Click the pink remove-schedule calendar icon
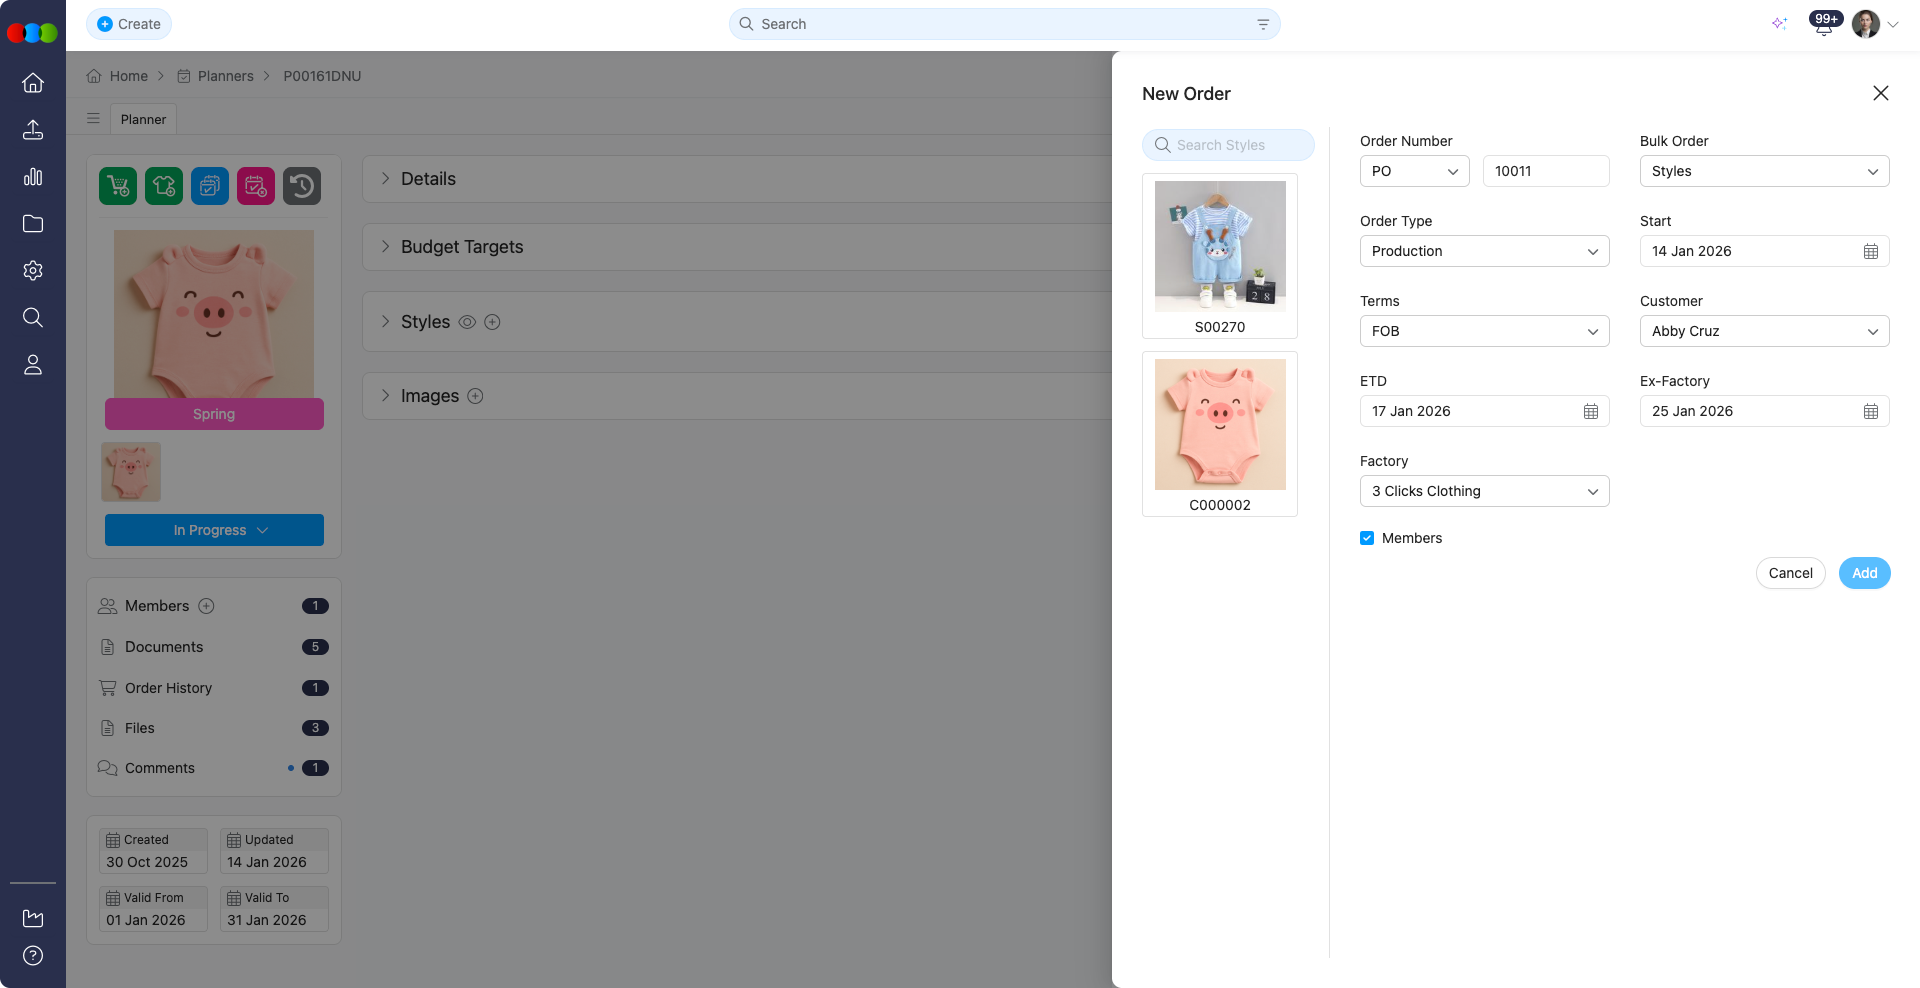This screenshot has width=1920, height=988. 255,186
